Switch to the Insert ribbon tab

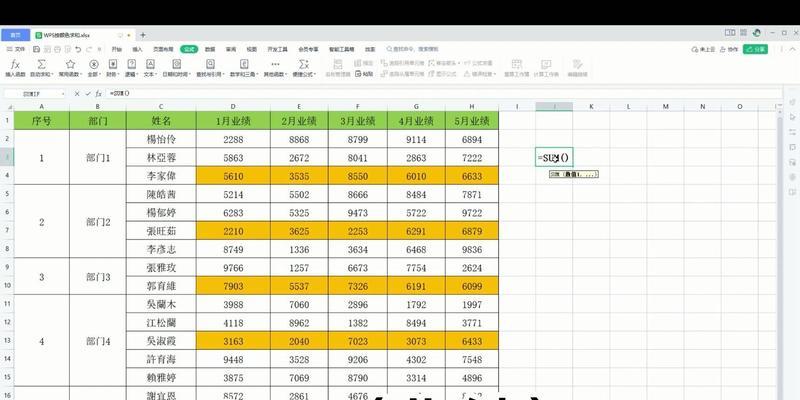138,49
